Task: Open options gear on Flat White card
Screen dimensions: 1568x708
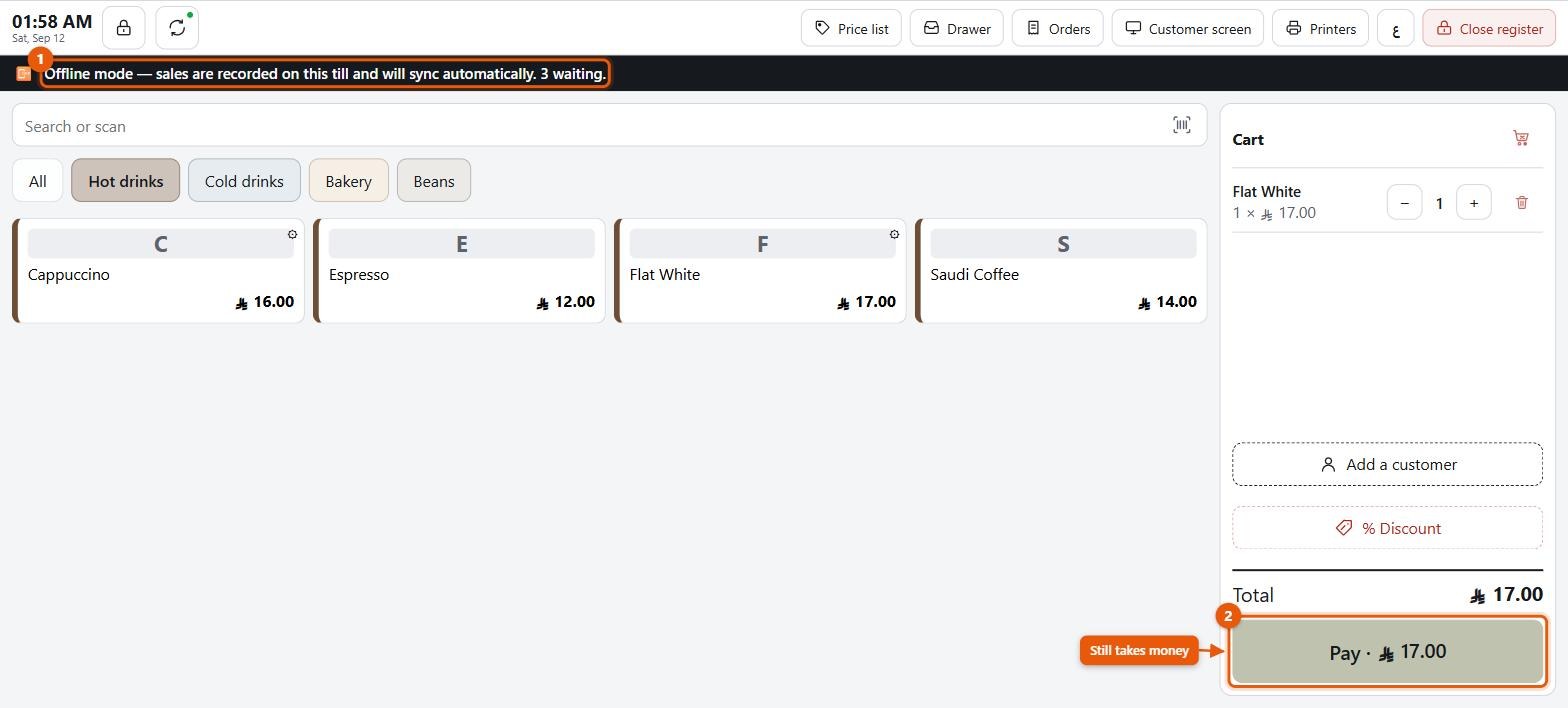Action: pyautogui.click(x=894, y=234)
